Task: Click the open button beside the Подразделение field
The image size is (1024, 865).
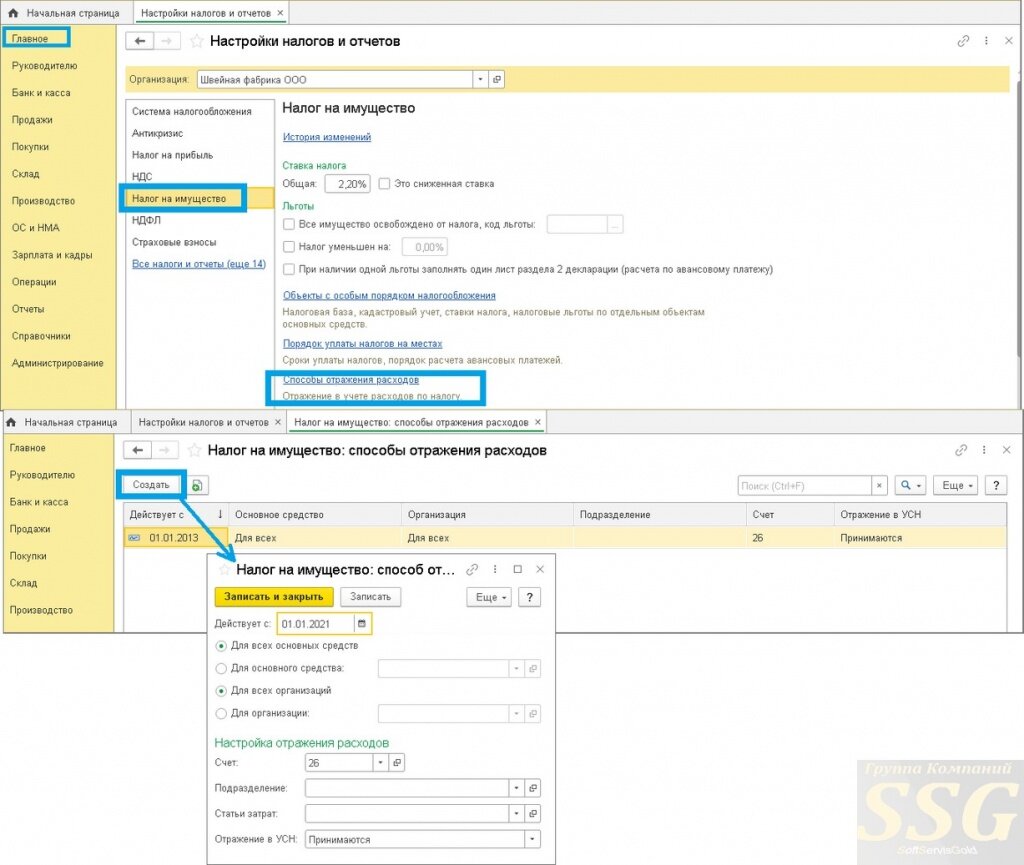Action: [x=533, y=788]
